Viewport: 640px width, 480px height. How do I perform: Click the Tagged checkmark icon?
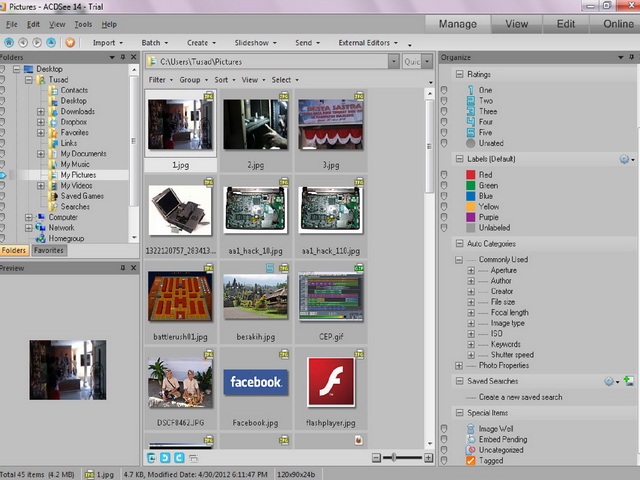tap(470, 461)
